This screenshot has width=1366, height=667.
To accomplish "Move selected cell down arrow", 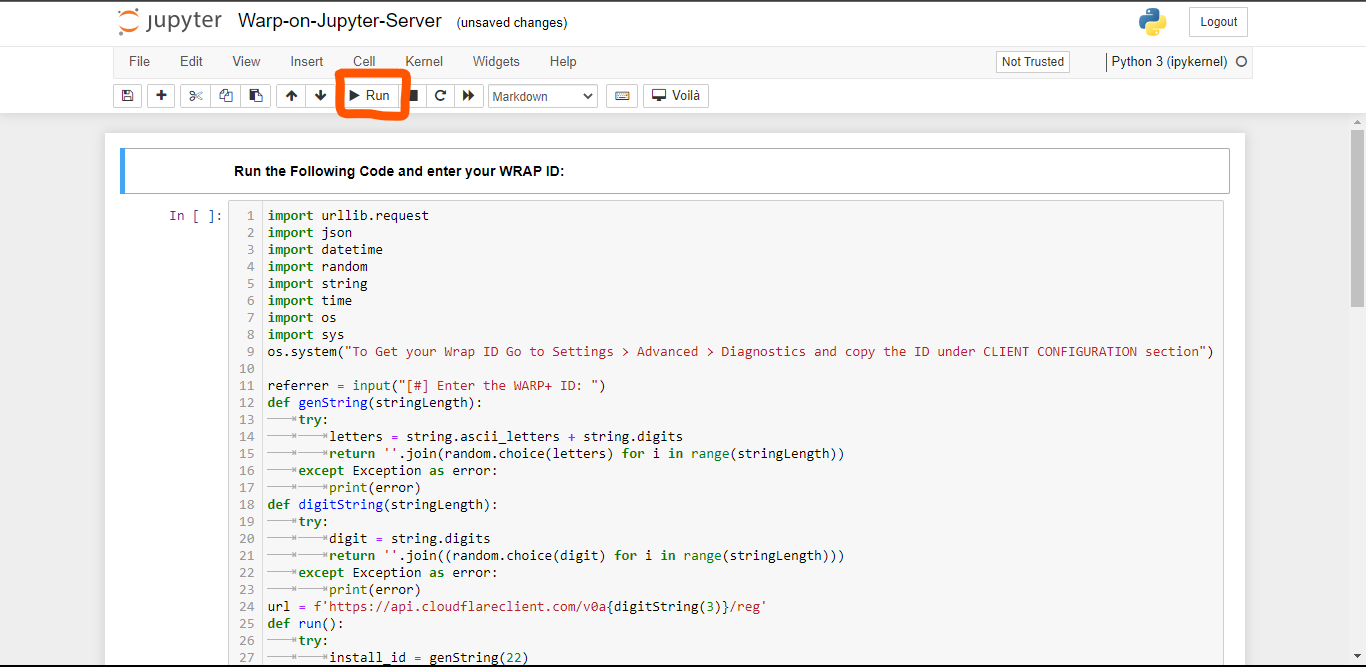I will coord(320,96).
